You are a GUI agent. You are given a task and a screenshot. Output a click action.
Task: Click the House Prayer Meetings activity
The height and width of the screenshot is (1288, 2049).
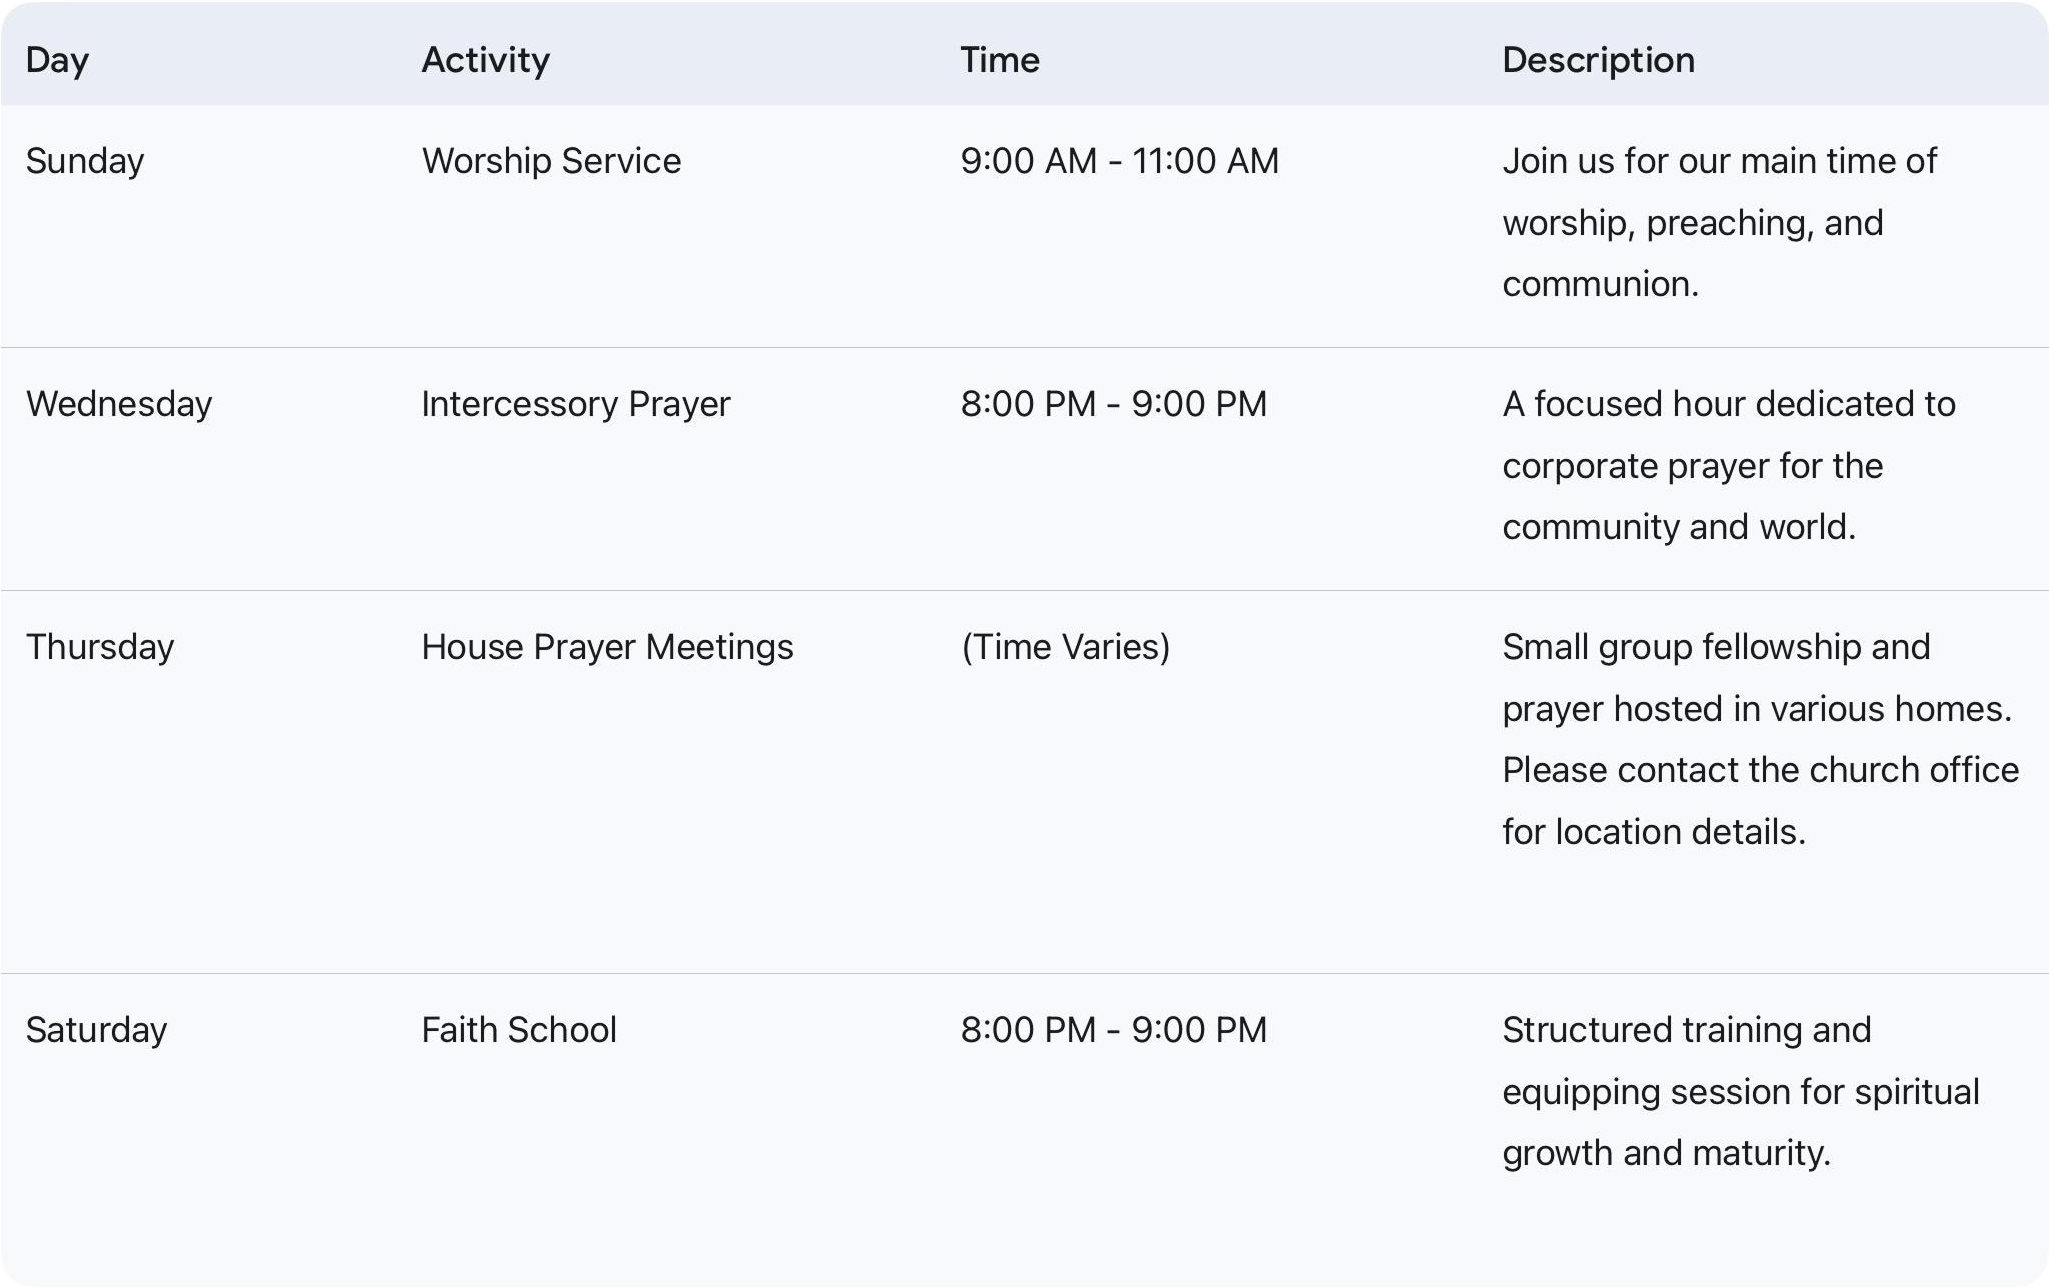[607, 647]
